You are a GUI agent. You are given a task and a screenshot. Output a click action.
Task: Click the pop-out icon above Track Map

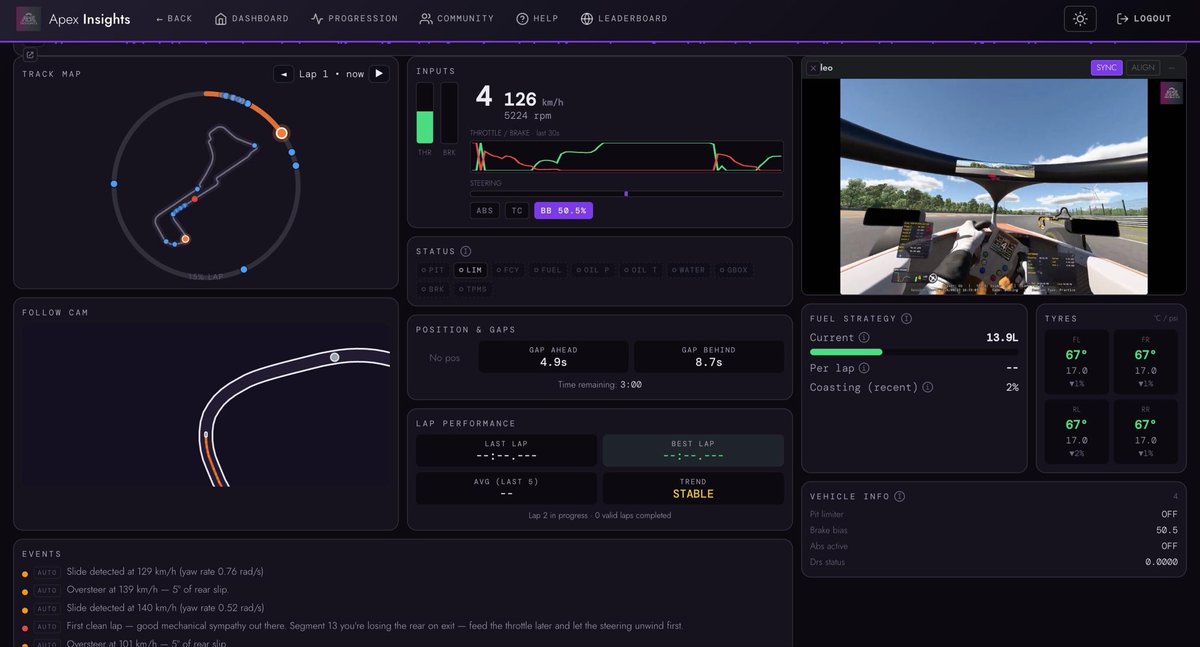point(29,55)
